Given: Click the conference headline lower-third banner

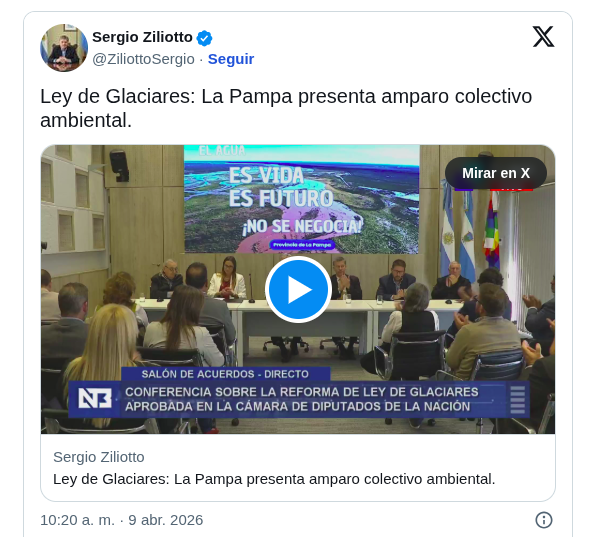Looking at the screenshot, I should 298,399.
